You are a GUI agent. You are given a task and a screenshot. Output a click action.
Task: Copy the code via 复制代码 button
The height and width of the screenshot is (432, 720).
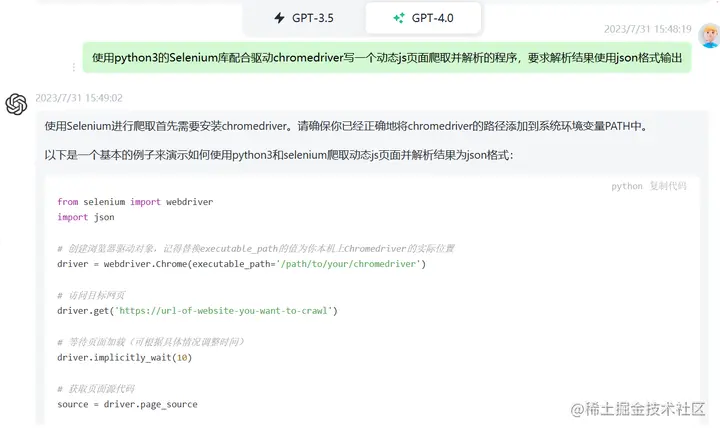point(668,186)
